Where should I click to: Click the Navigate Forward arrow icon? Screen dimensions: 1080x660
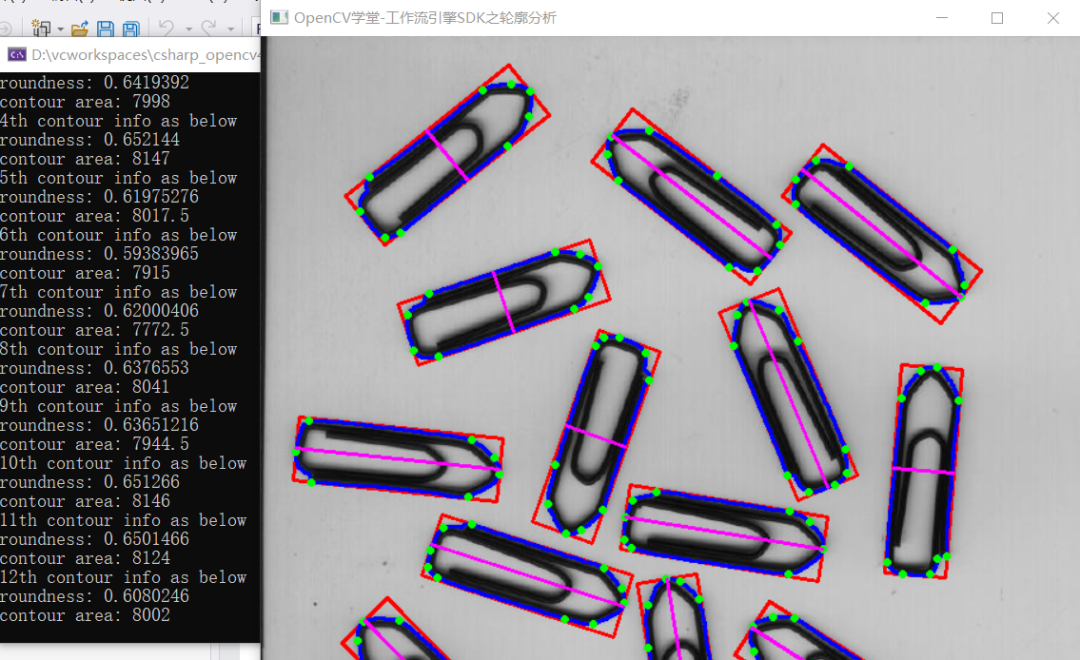(x=6, y=29)
